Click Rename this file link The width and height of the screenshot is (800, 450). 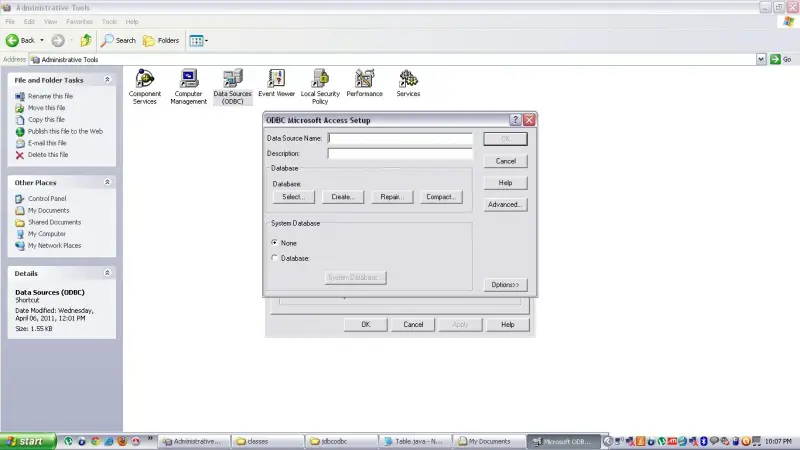tap(50, 96)
